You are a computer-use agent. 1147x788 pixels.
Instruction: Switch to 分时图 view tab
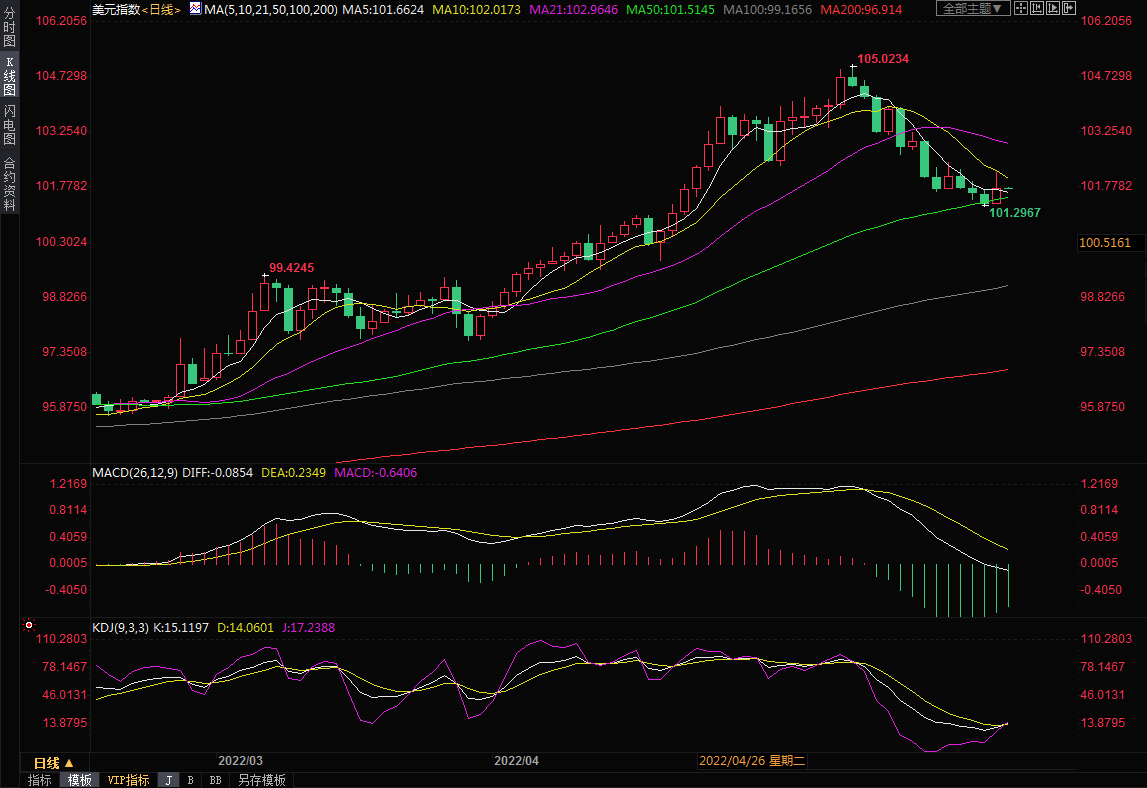[9, 29]
